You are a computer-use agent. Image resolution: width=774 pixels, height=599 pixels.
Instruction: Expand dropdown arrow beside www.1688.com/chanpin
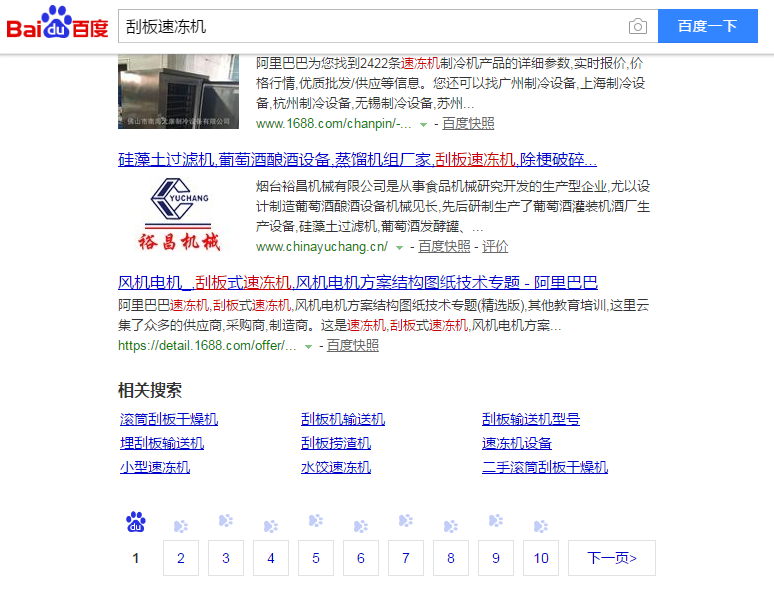pos(424,124)
